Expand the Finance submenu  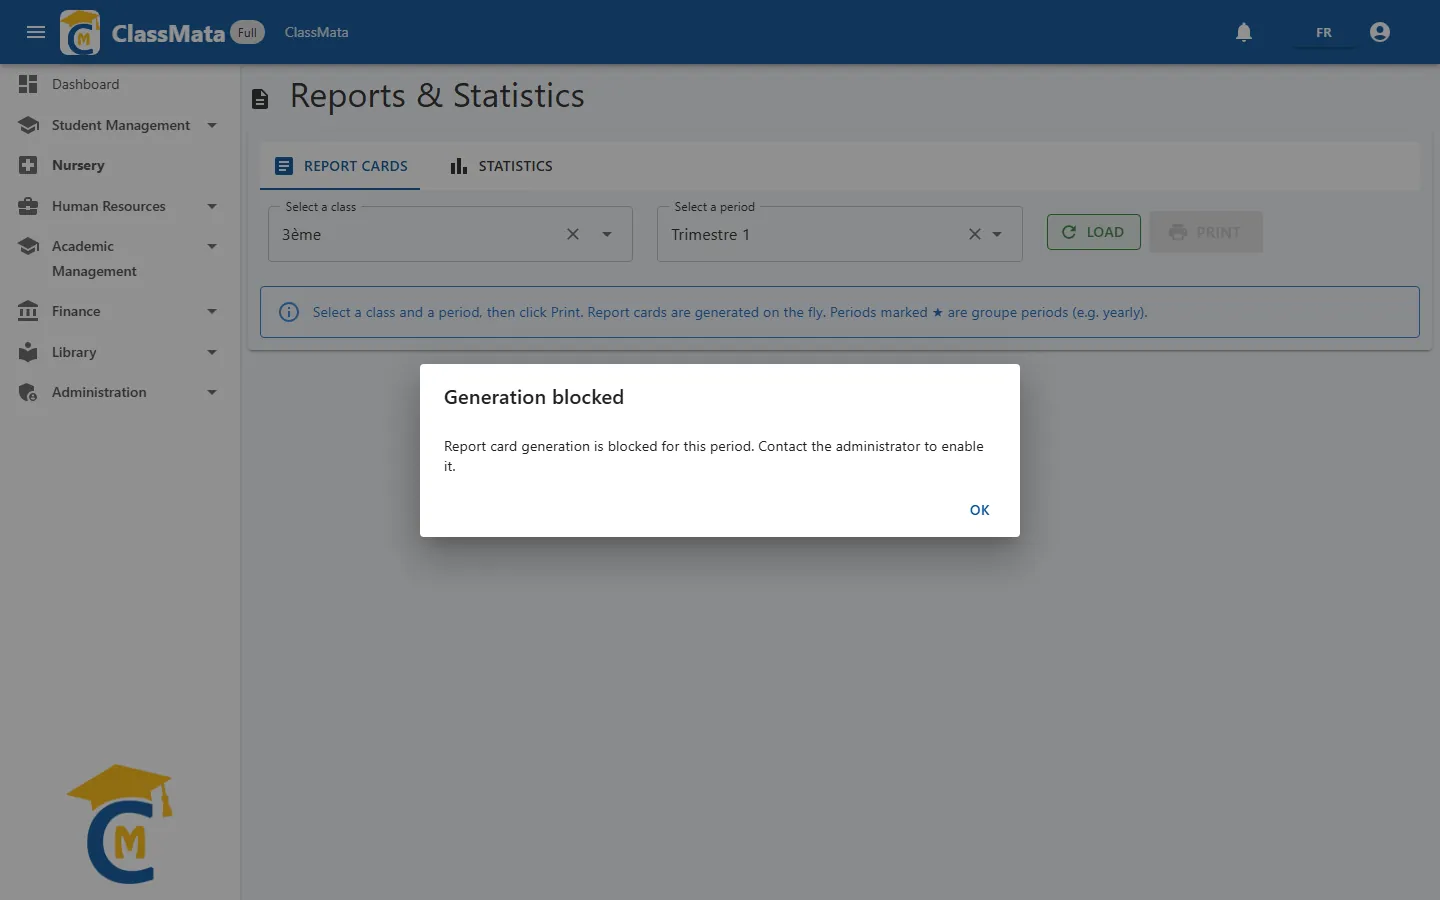click(212, 311)
